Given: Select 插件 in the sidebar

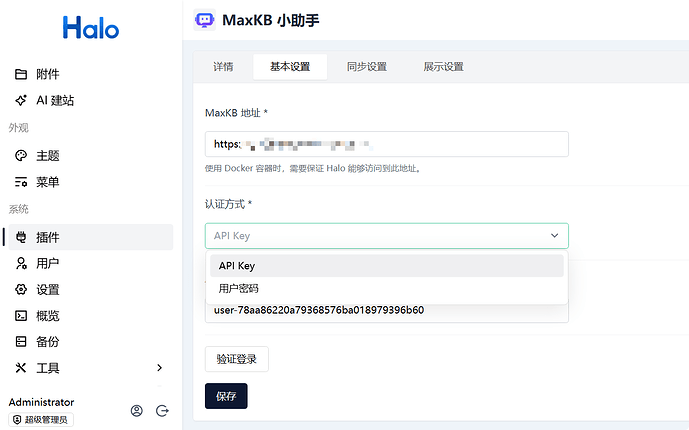Looking at the screenshot, I should [91, 237].
